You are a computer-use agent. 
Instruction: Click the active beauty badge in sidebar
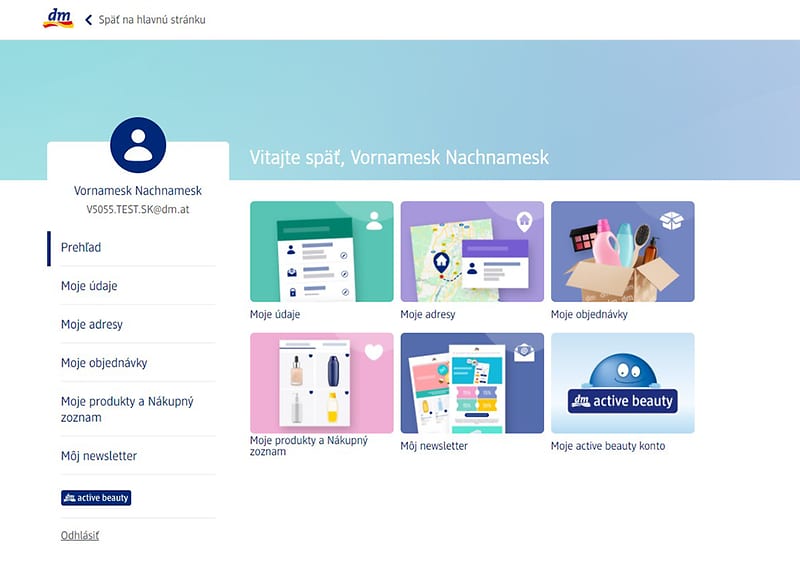tap(96, 497)
